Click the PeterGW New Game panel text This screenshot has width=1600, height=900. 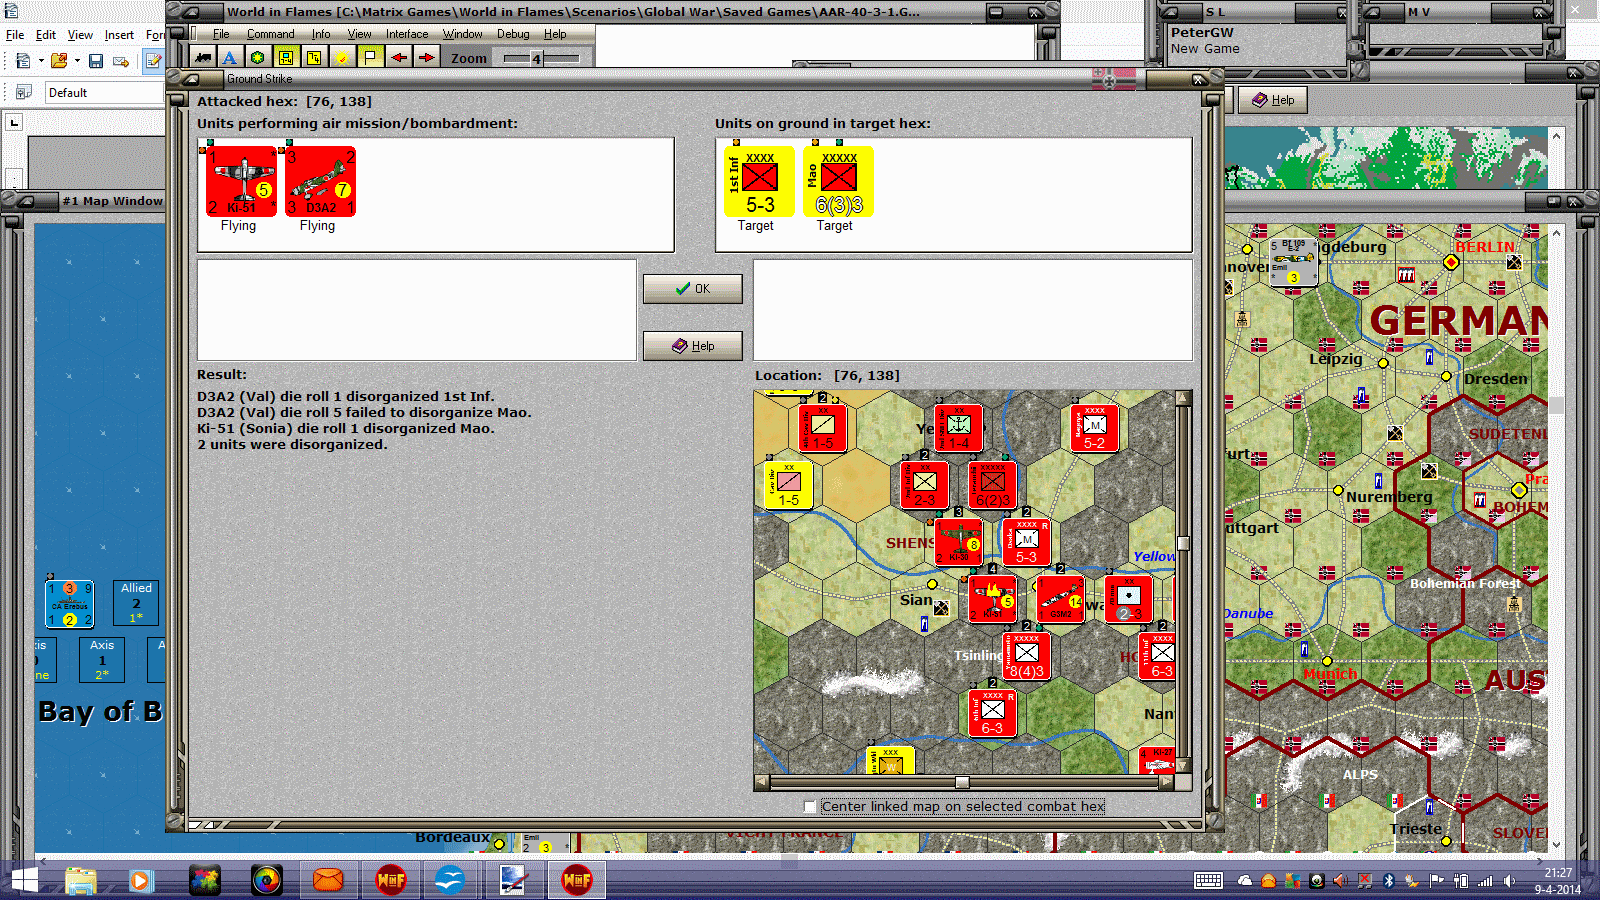pos(1205,40)
